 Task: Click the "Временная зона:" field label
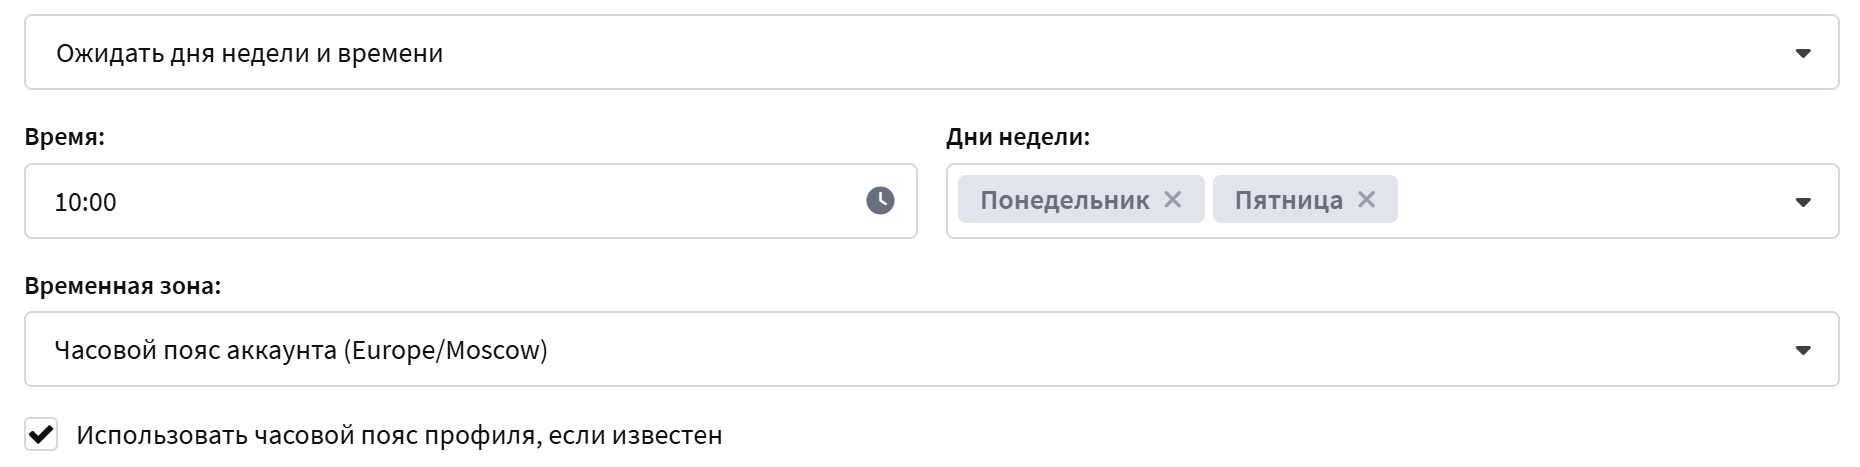[x=122, y=286]
